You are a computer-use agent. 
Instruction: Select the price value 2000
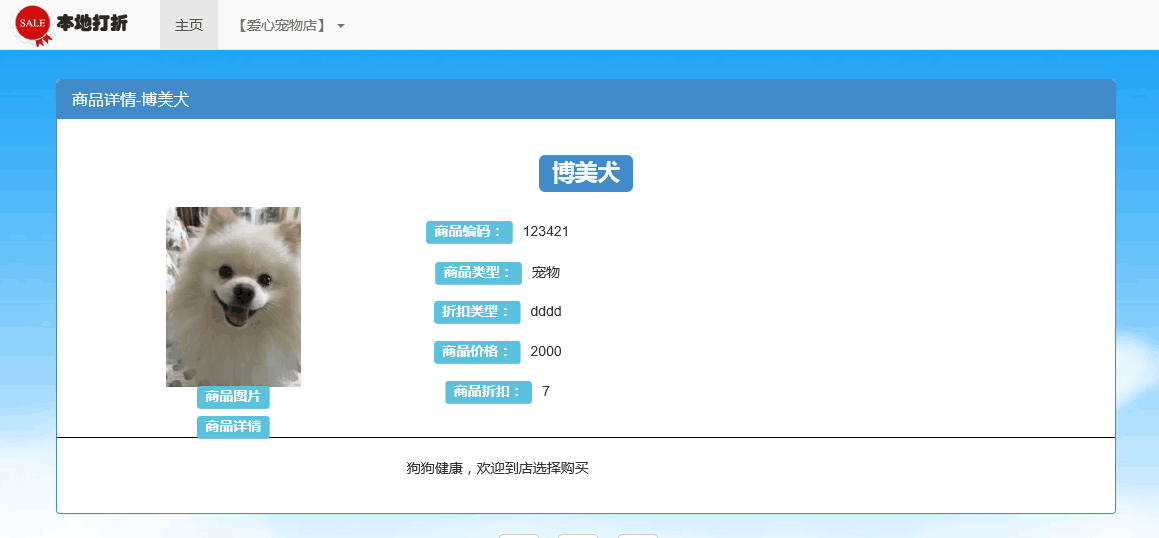pos(545,352)
